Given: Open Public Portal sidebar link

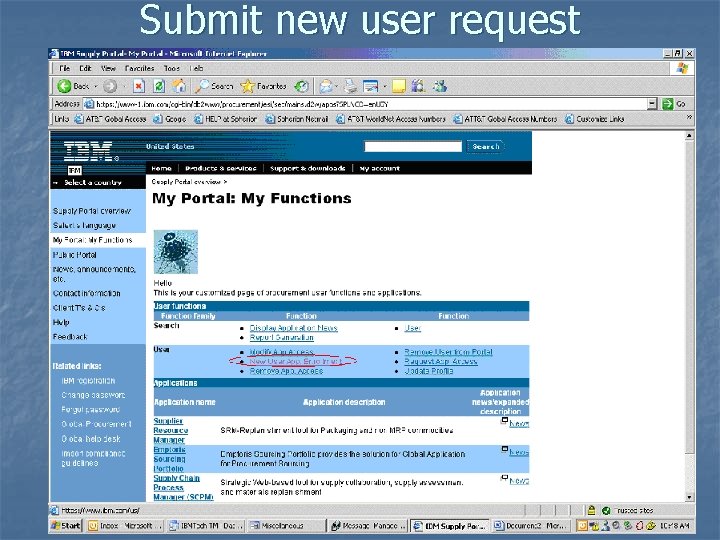Looking at the screenshot, I should point(74,255).
